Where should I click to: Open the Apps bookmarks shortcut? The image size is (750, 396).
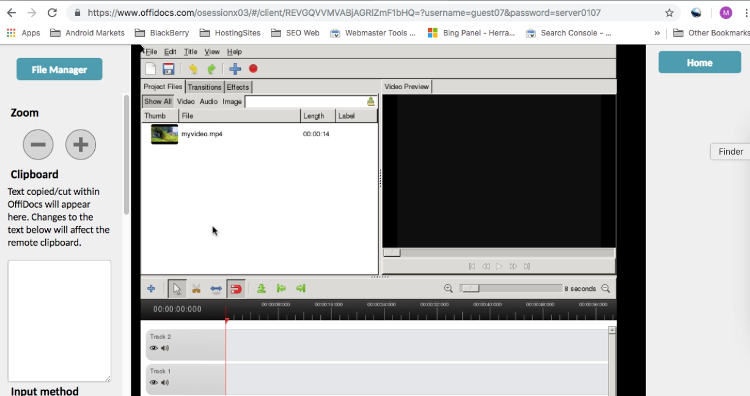click(x=23, y=33)
